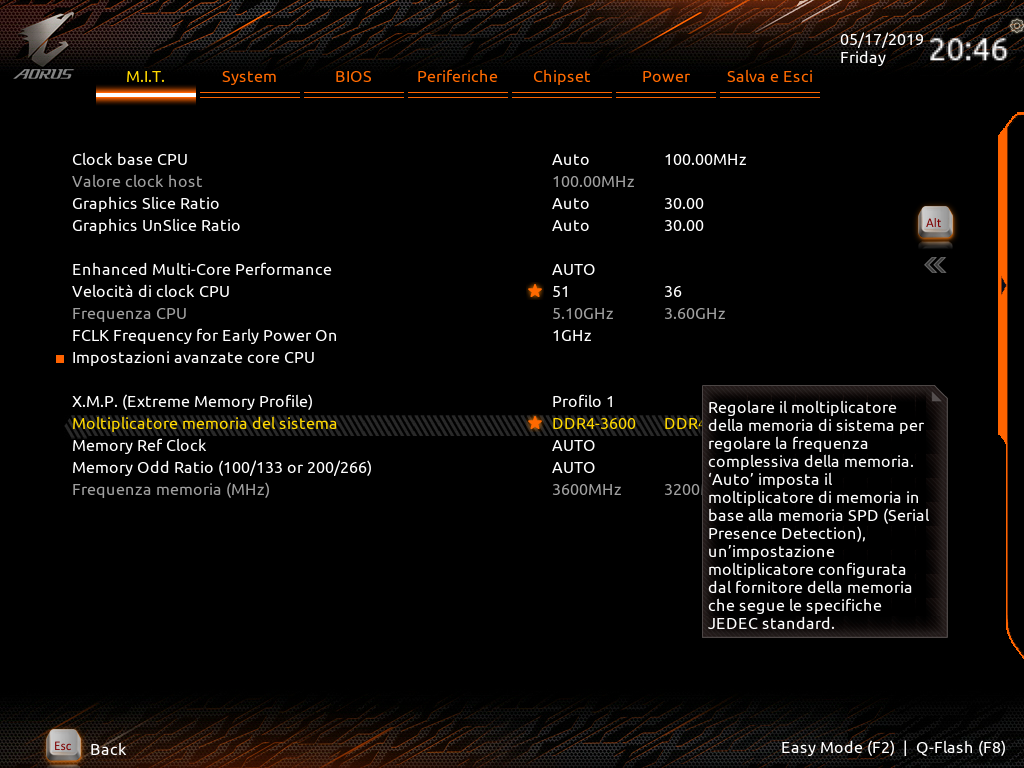Viewport: 1024px width, 768px height.
Task: Click the Back button
Action: (x=108, y=749)
